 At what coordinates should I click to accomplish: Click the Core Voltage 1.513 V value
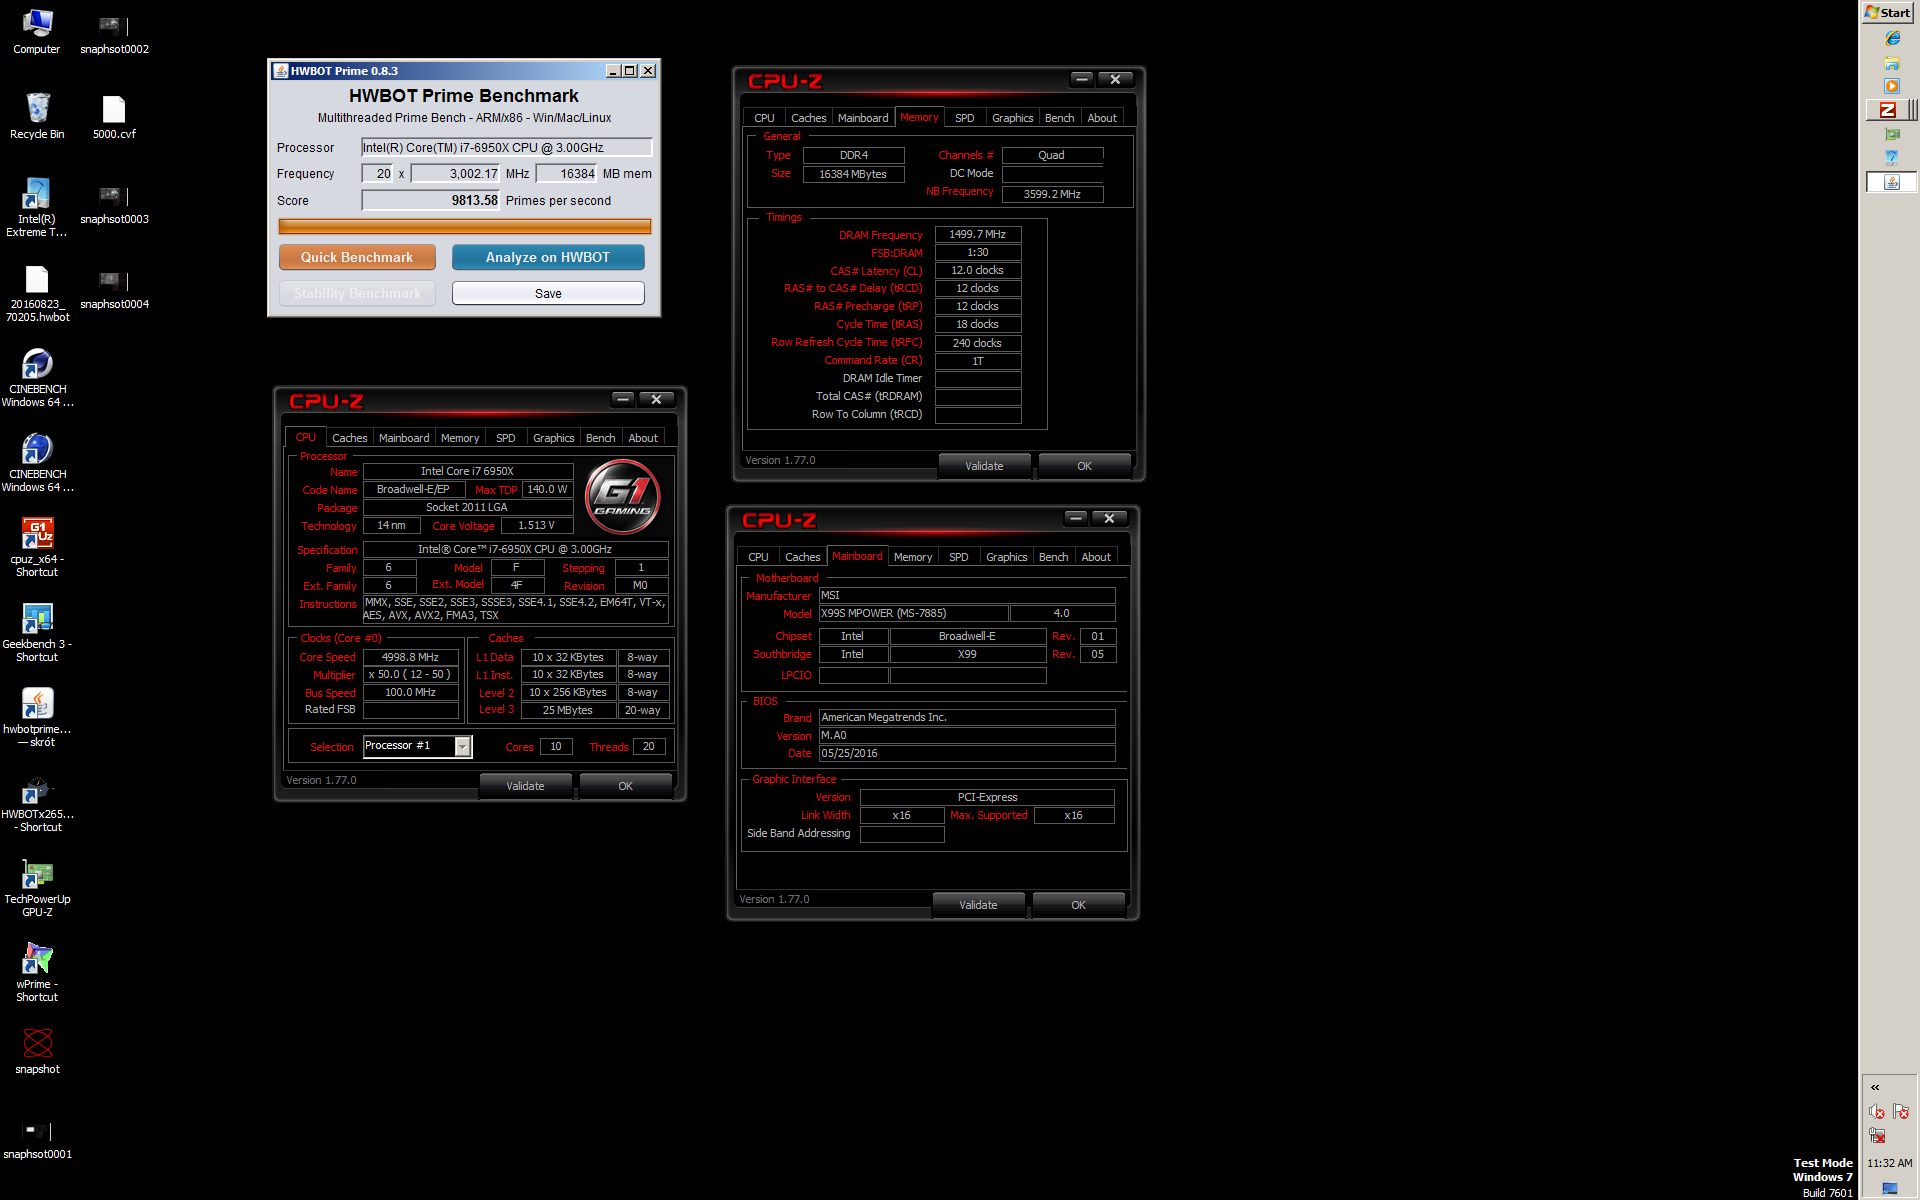point(536,525)
